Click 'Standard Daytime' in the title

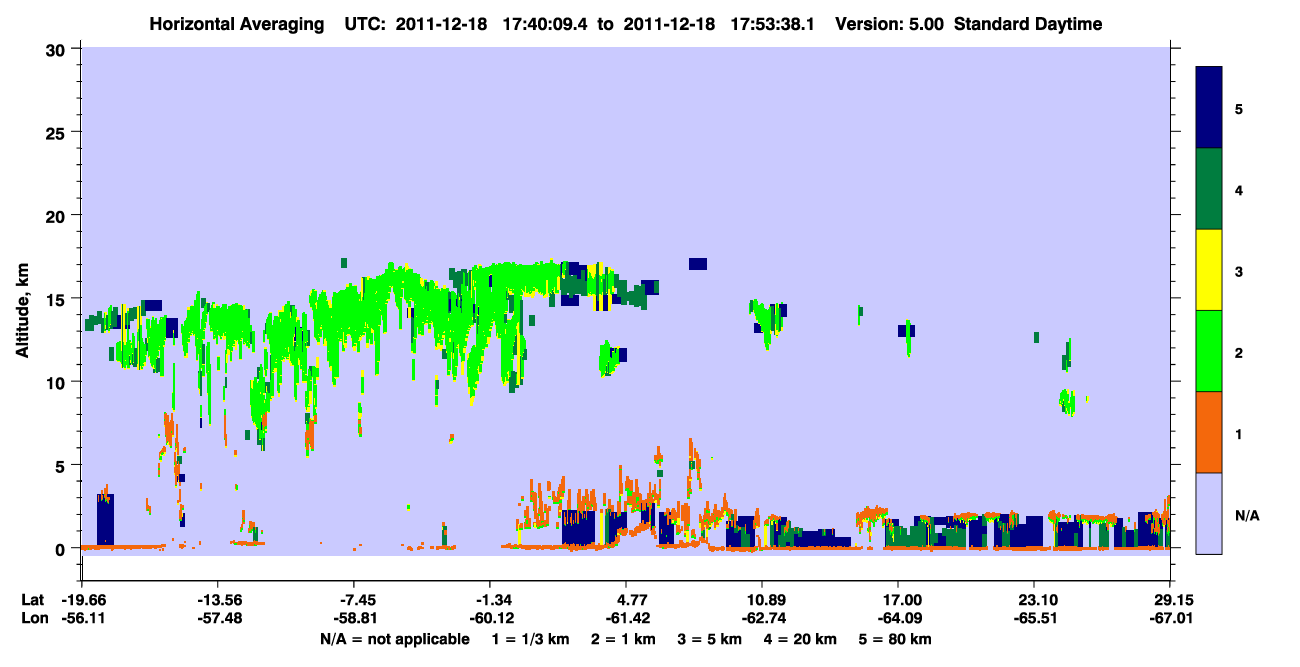point(1029,24)
